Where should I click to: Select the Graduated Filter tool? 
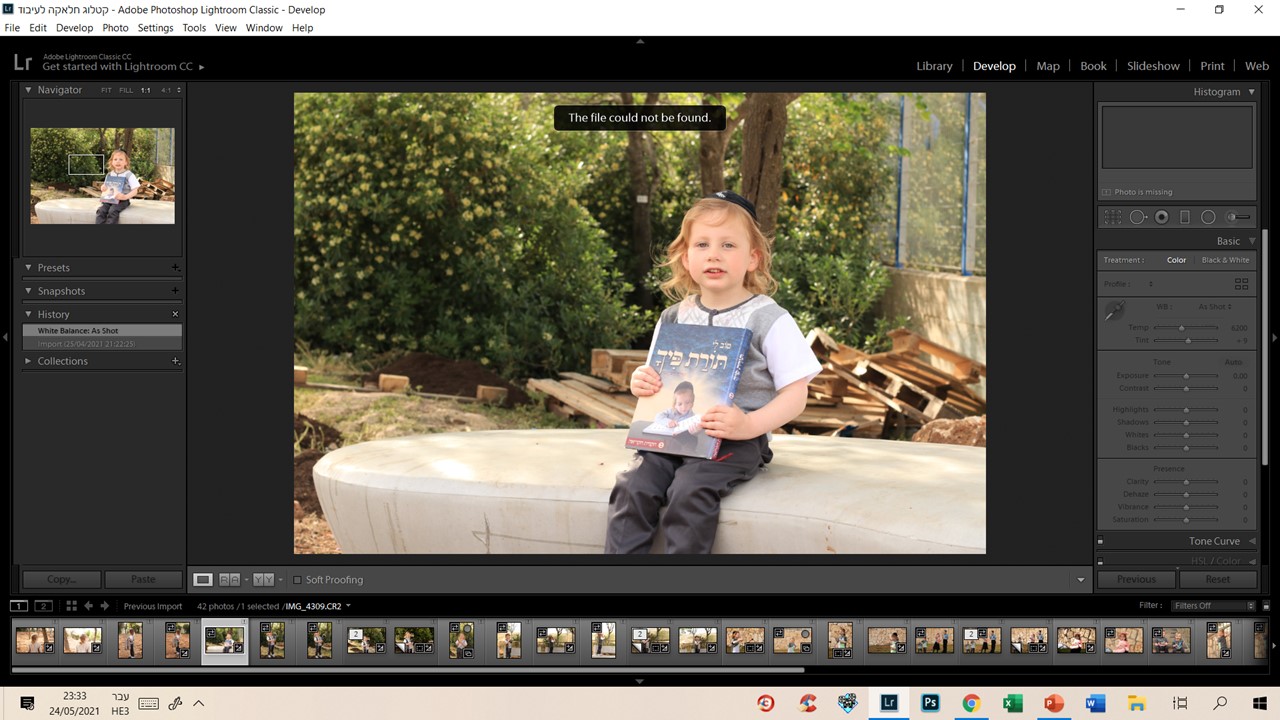click(x=1185, y=217)
